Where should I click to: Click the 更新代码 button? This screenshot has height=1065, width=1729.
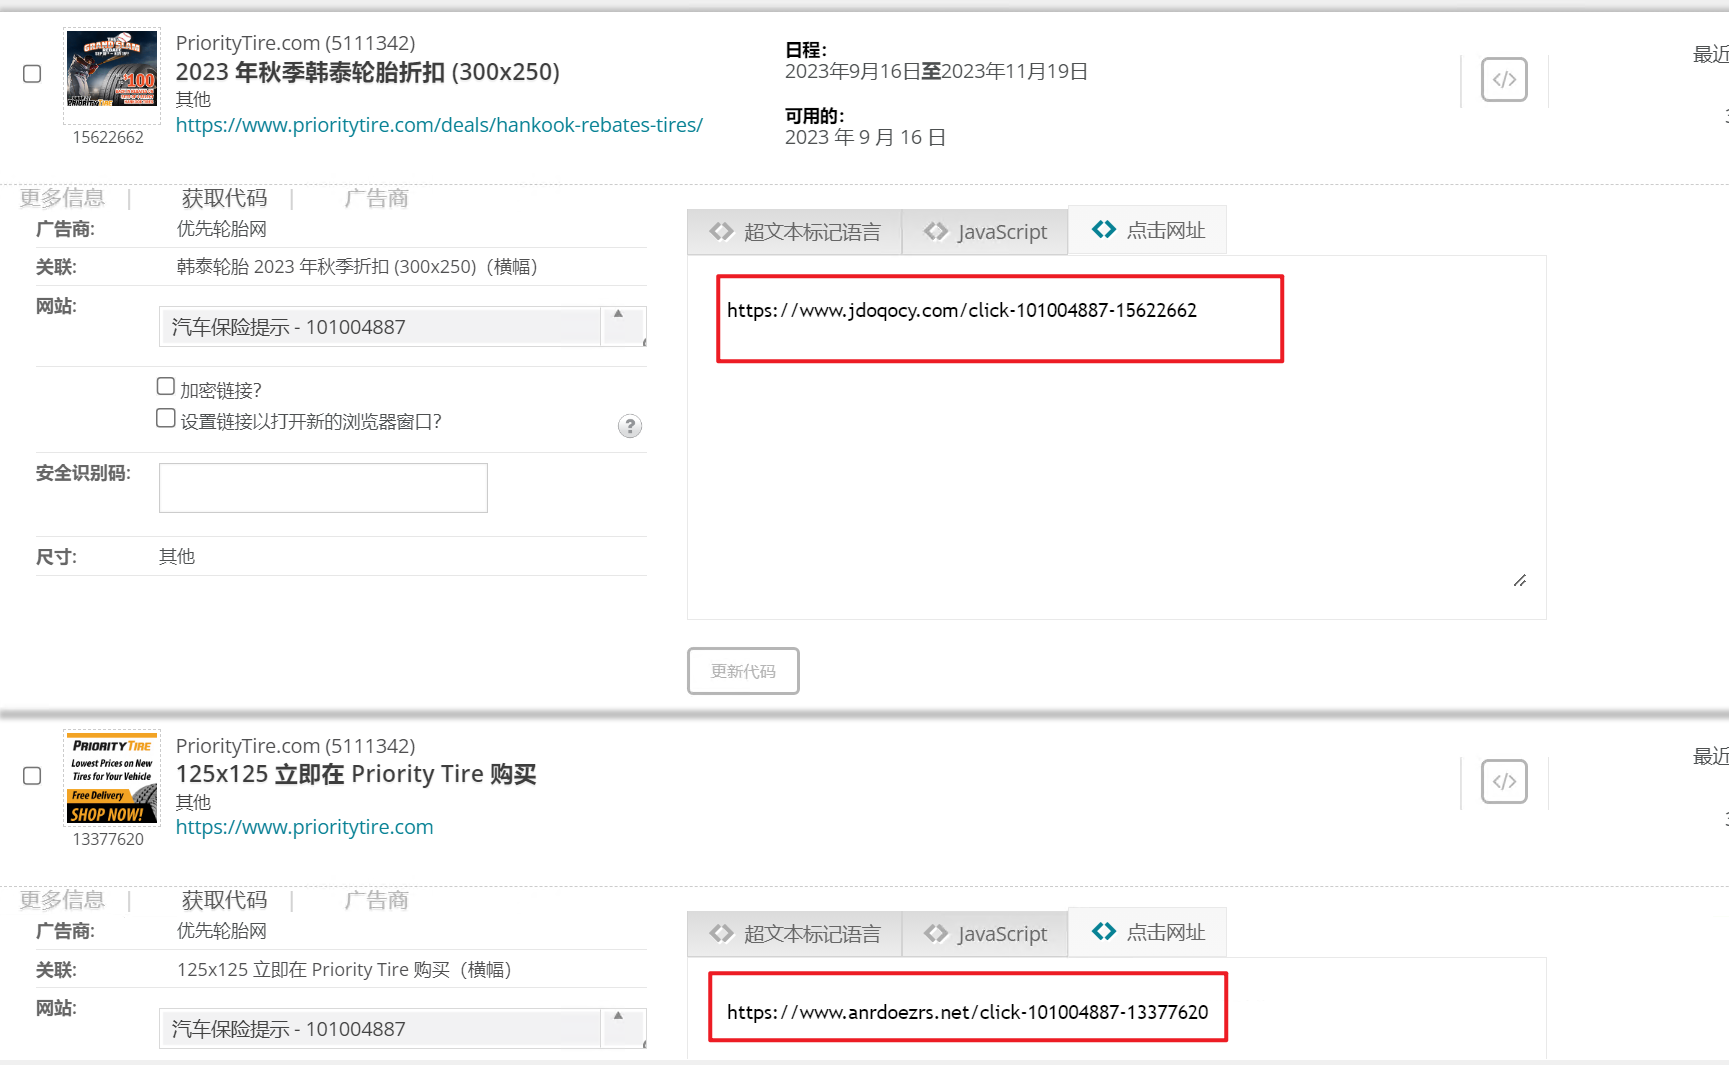point(743,671)
